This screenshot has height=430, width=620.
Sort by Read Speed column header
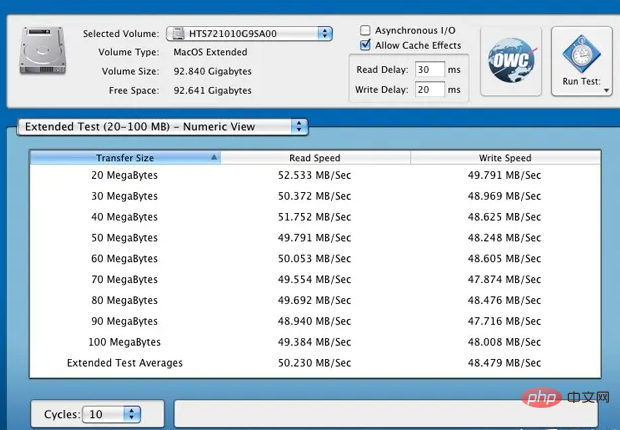(315, 158)
